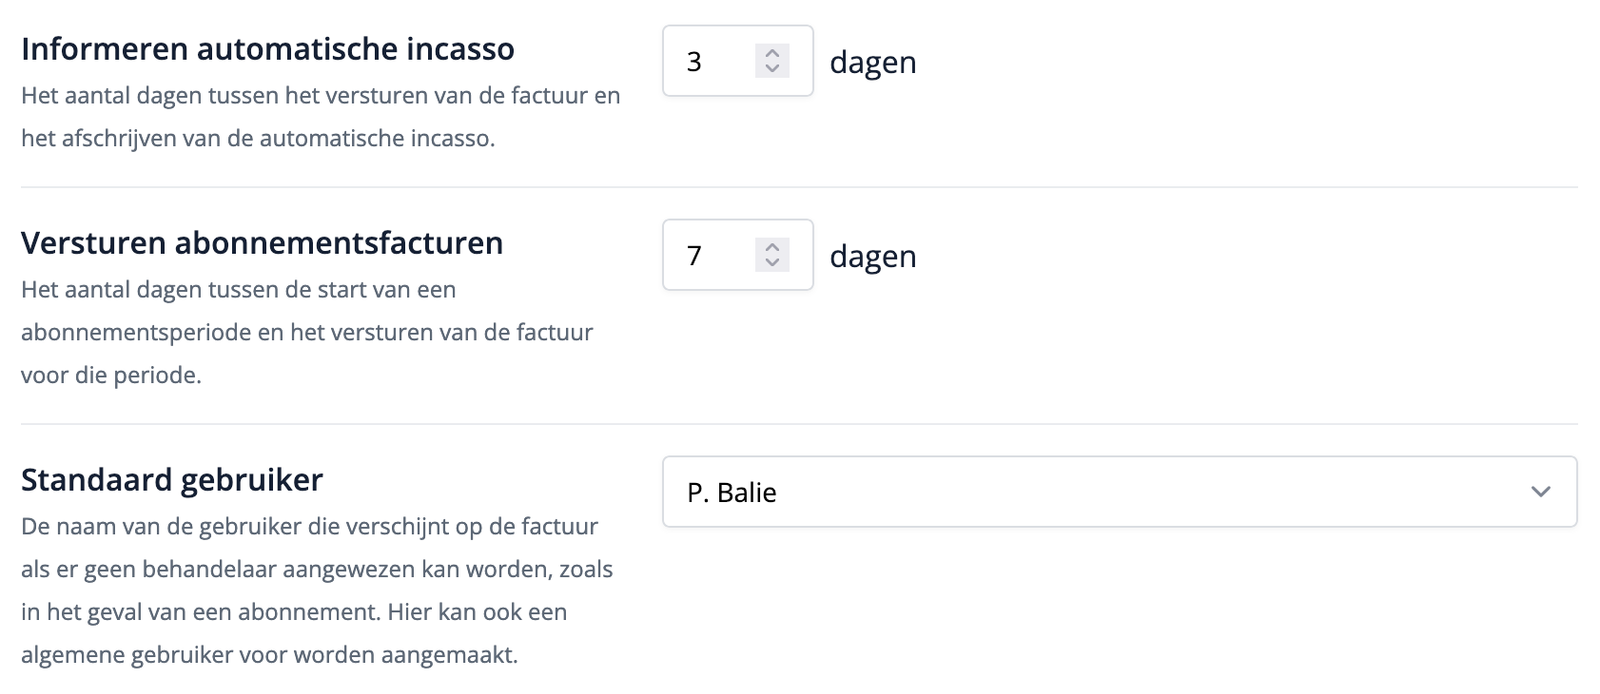Click inside the P. Balie text area
The height and width of the screenshot is (694, 1600).
731,491
